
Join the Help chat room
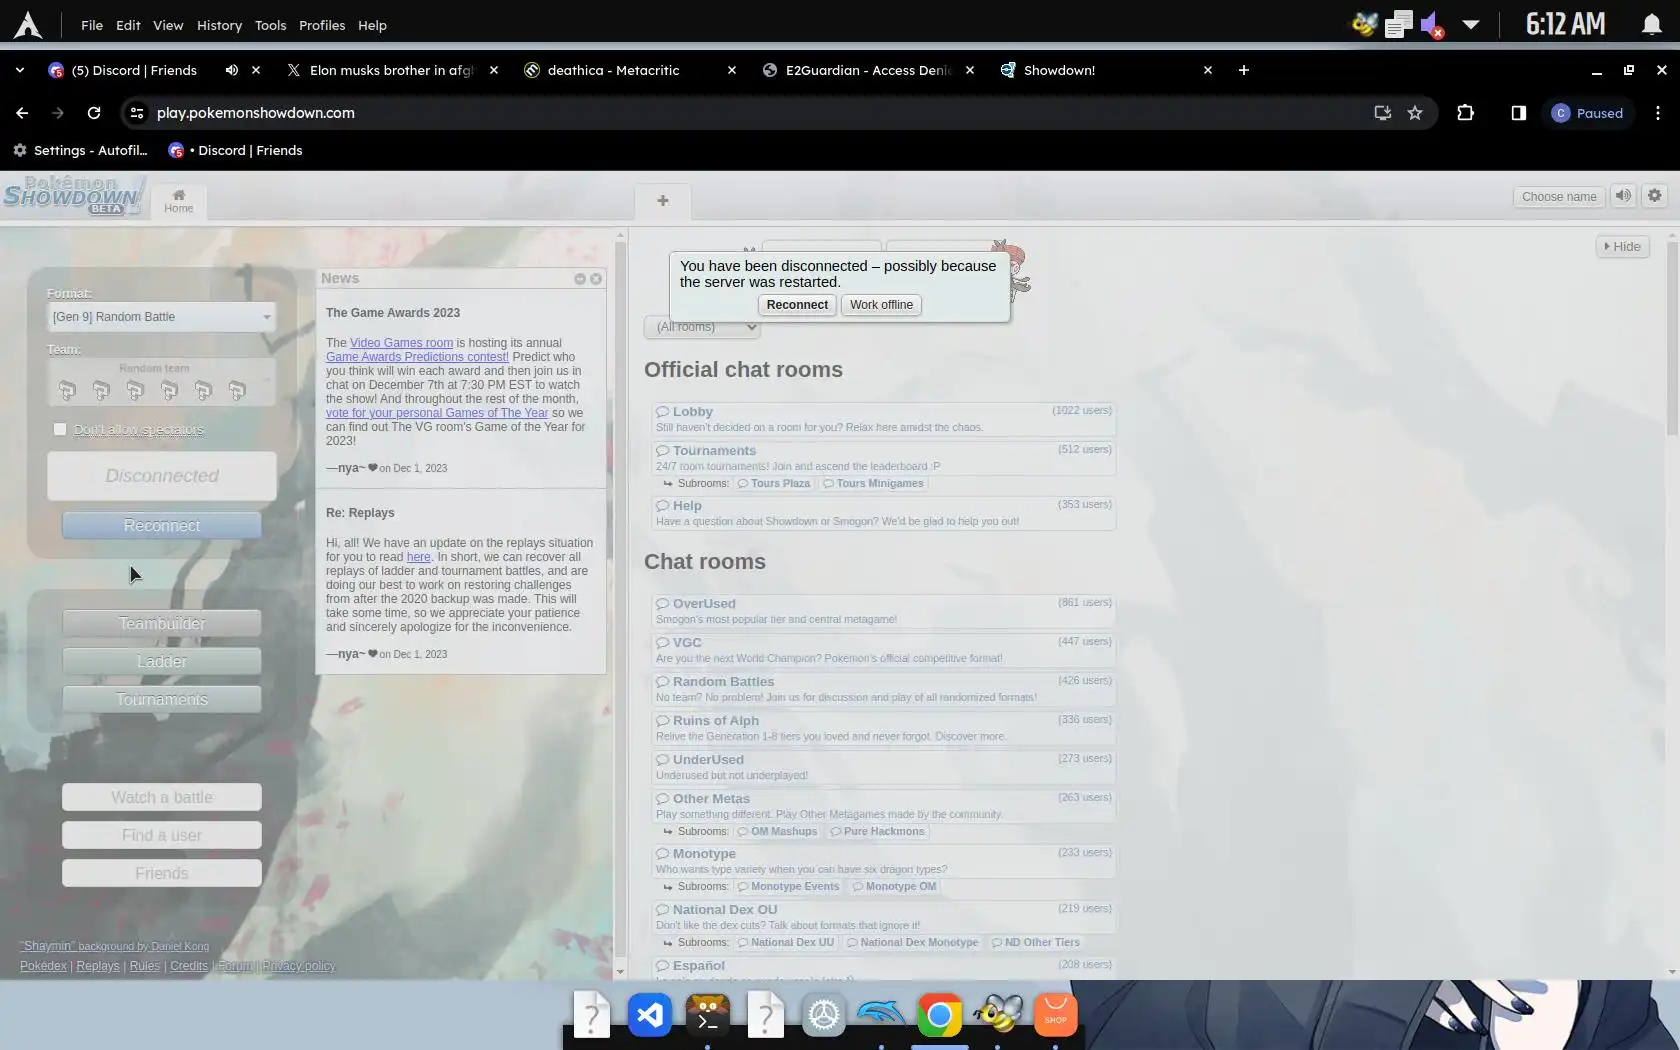(884, 513)
